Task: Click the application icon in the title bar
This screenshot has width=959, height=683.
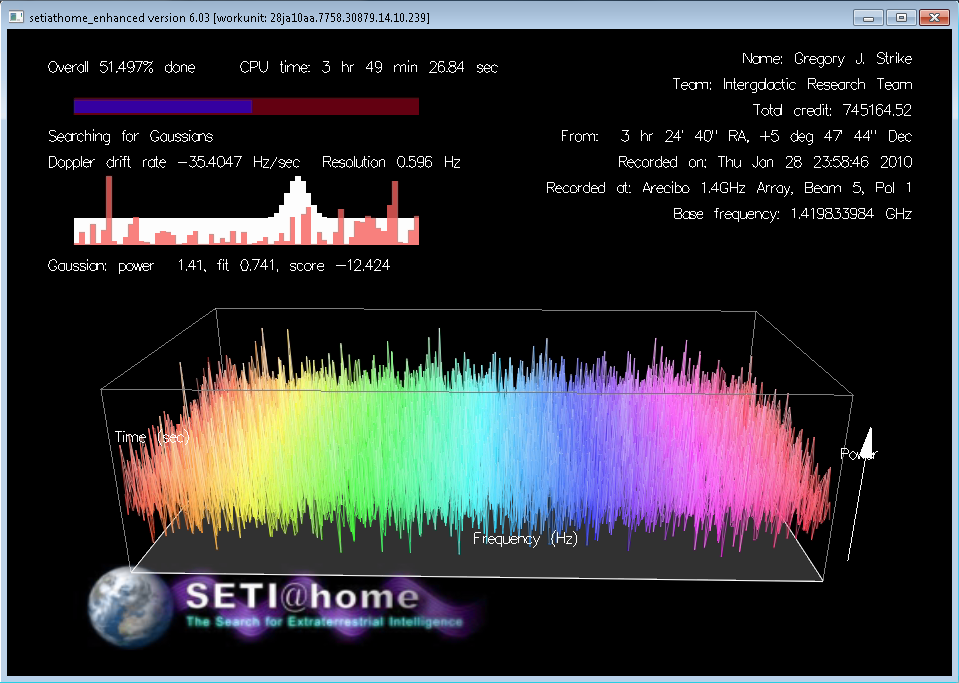Action: 15,17
